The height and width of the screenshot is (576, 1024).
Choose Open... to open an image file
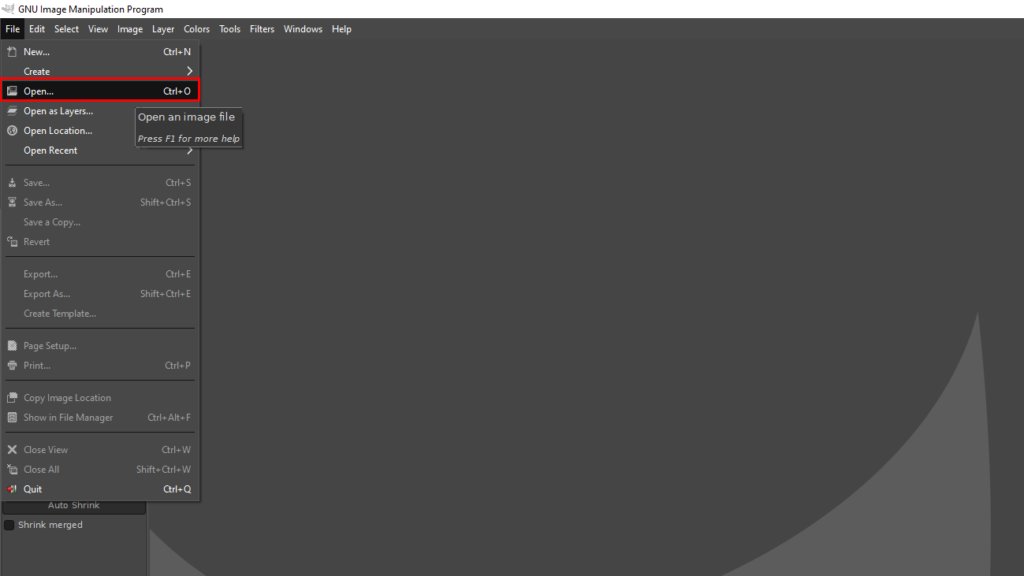[x=100, y=91]
